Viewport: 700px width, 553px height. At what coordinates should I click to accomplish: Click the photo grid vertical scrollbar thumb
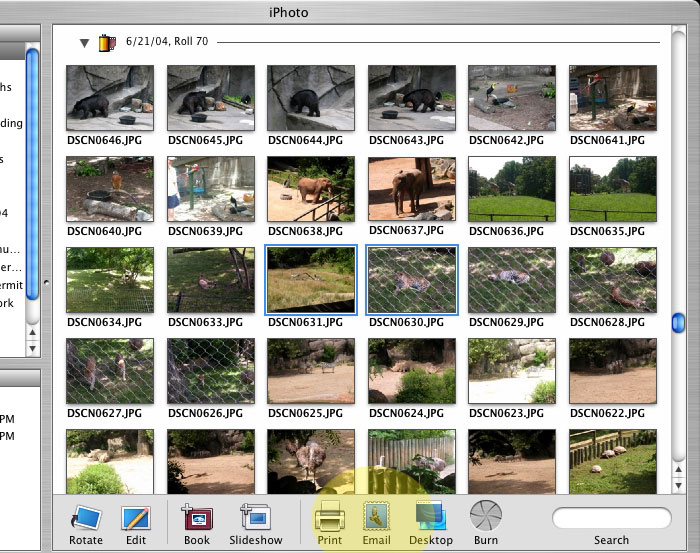pos(679,322)
